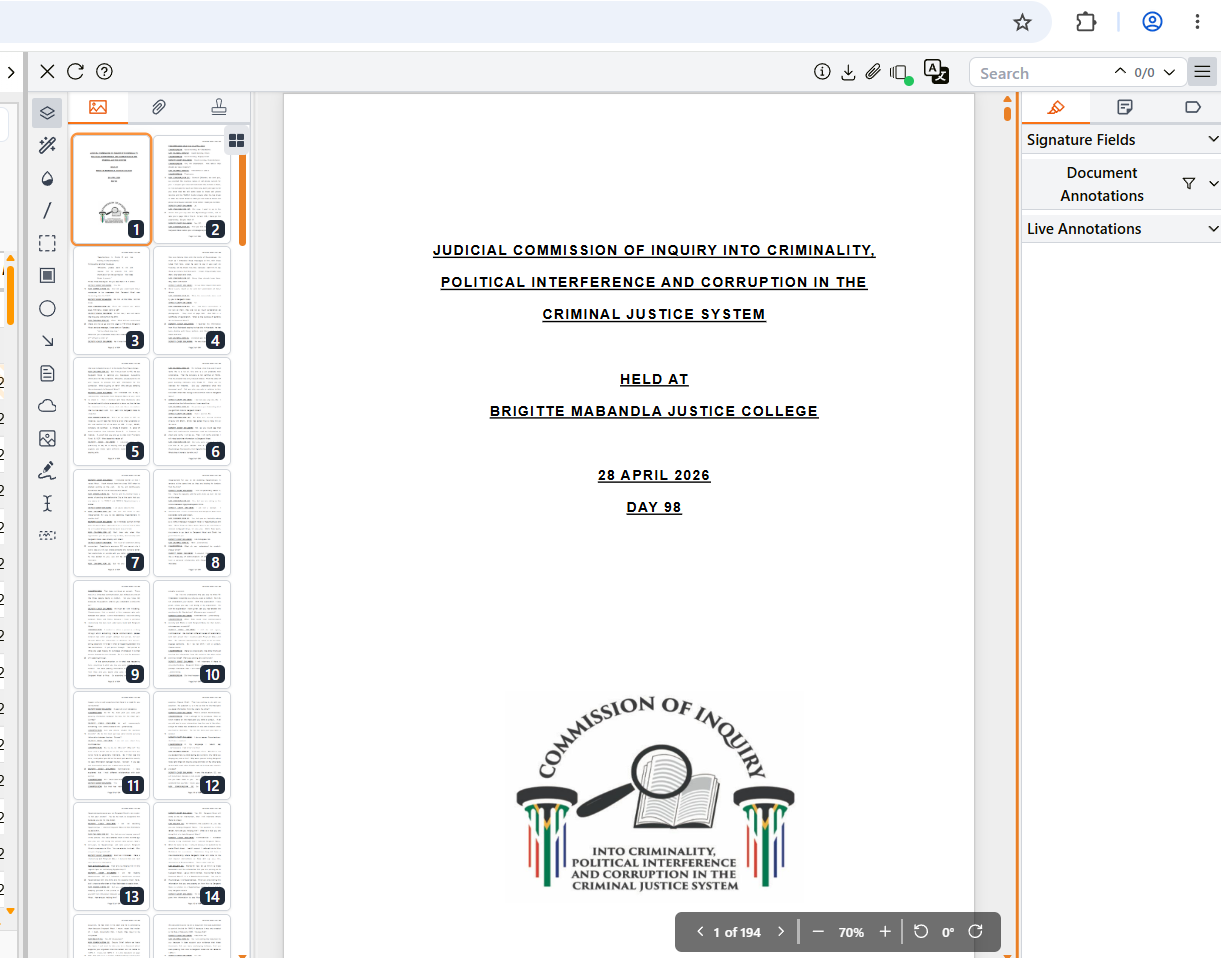
Task: Open the translate tool
Action: pos(936,71)
